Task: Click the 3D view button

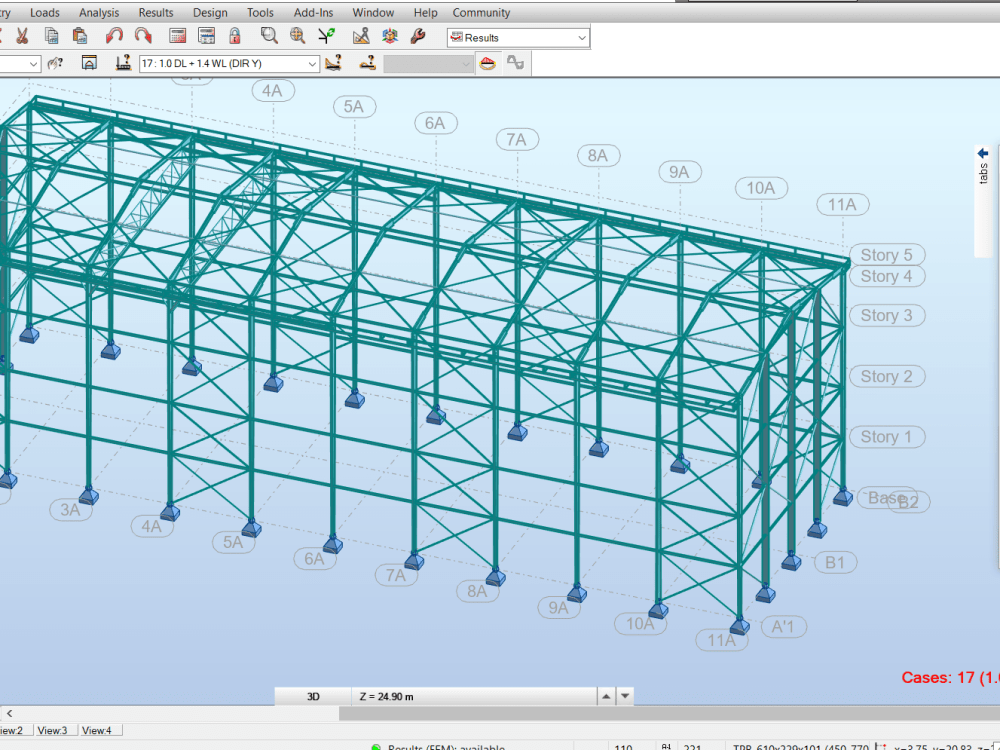Action: pos(313,696)
